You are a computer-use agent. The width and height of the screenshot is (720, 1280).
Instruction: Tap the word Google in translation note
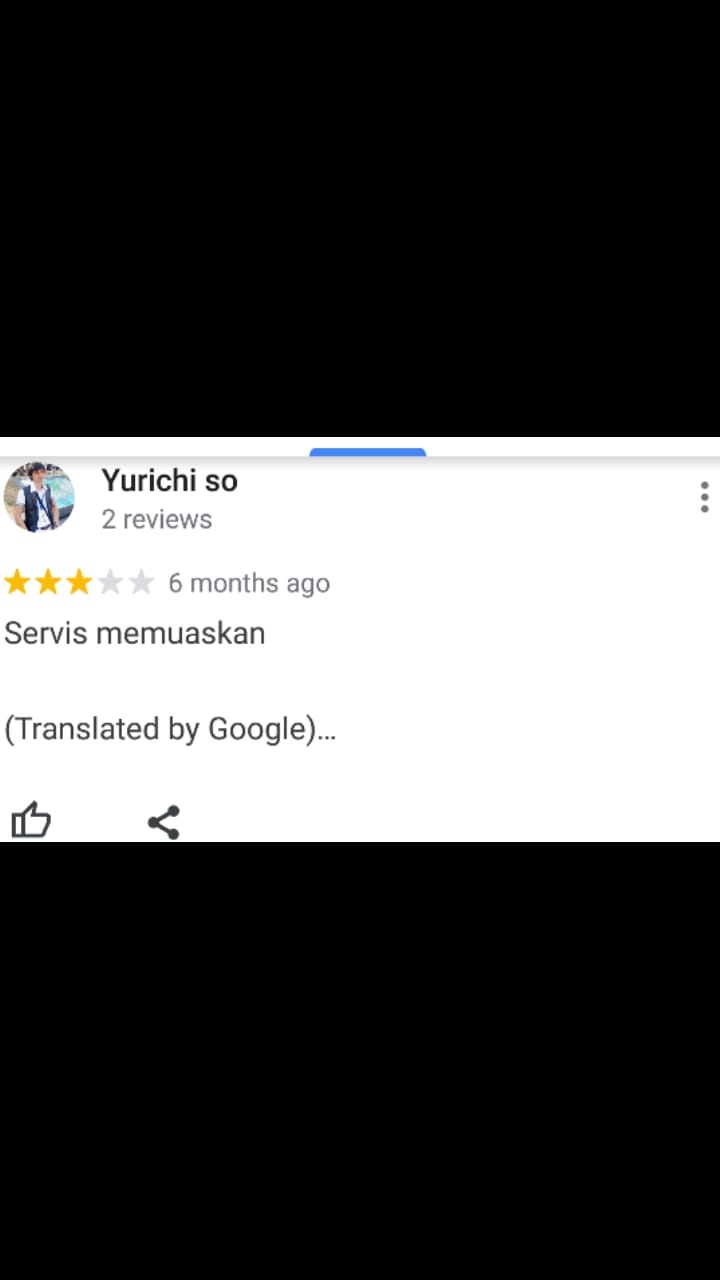[256, 729]
